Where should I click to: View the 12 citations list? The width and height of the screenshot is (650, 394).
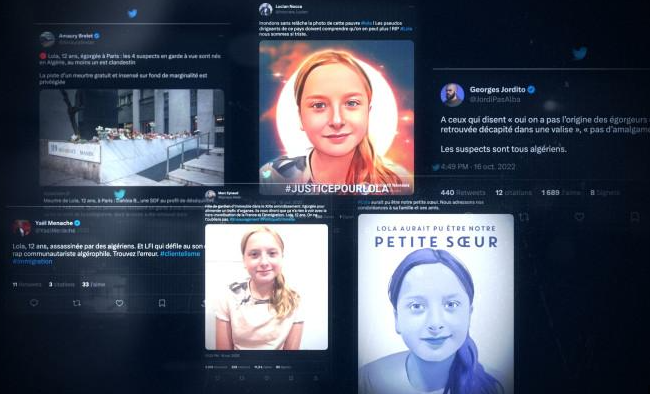[513, 192]
